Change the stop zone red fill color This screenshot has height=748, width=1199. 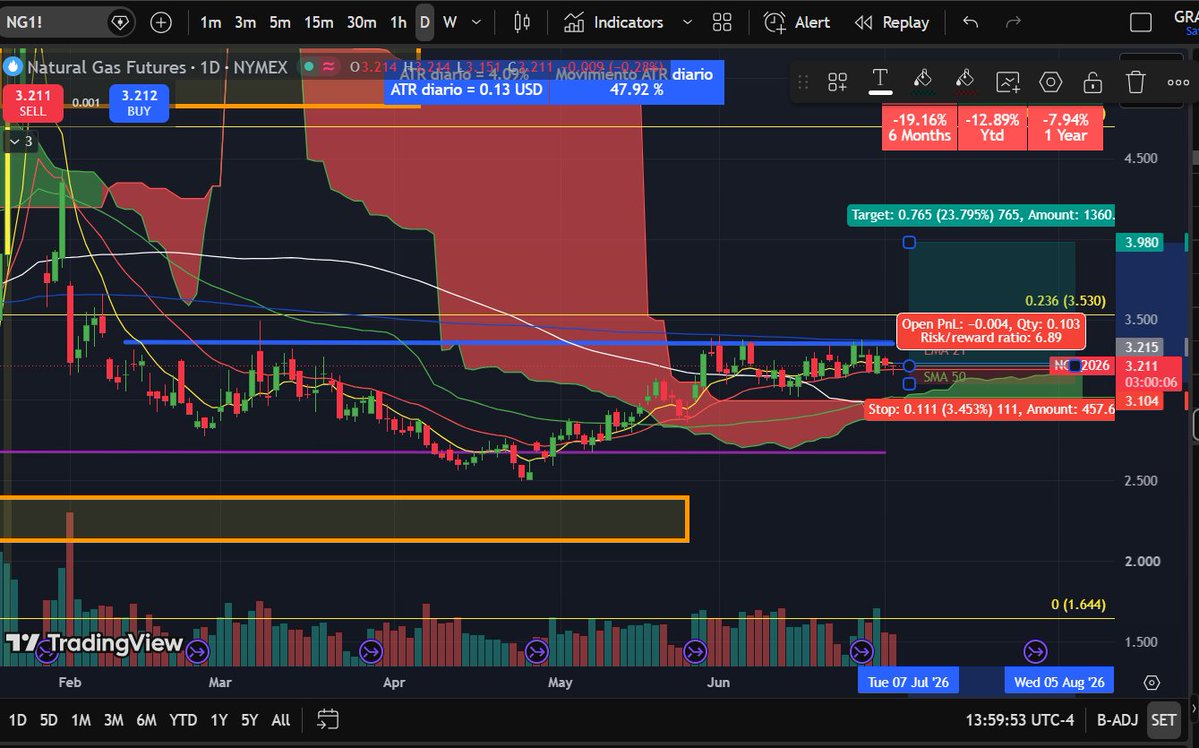965,80
